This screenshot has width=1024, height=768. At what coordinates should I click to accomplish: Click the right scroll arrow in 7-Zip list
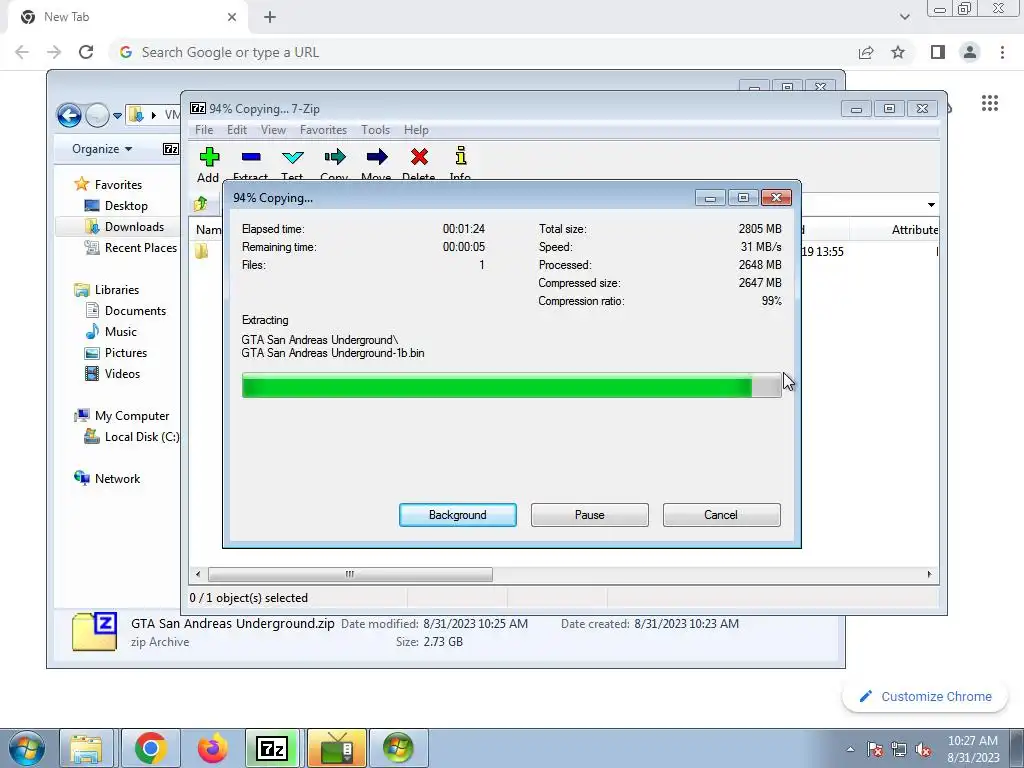[929, 575]
